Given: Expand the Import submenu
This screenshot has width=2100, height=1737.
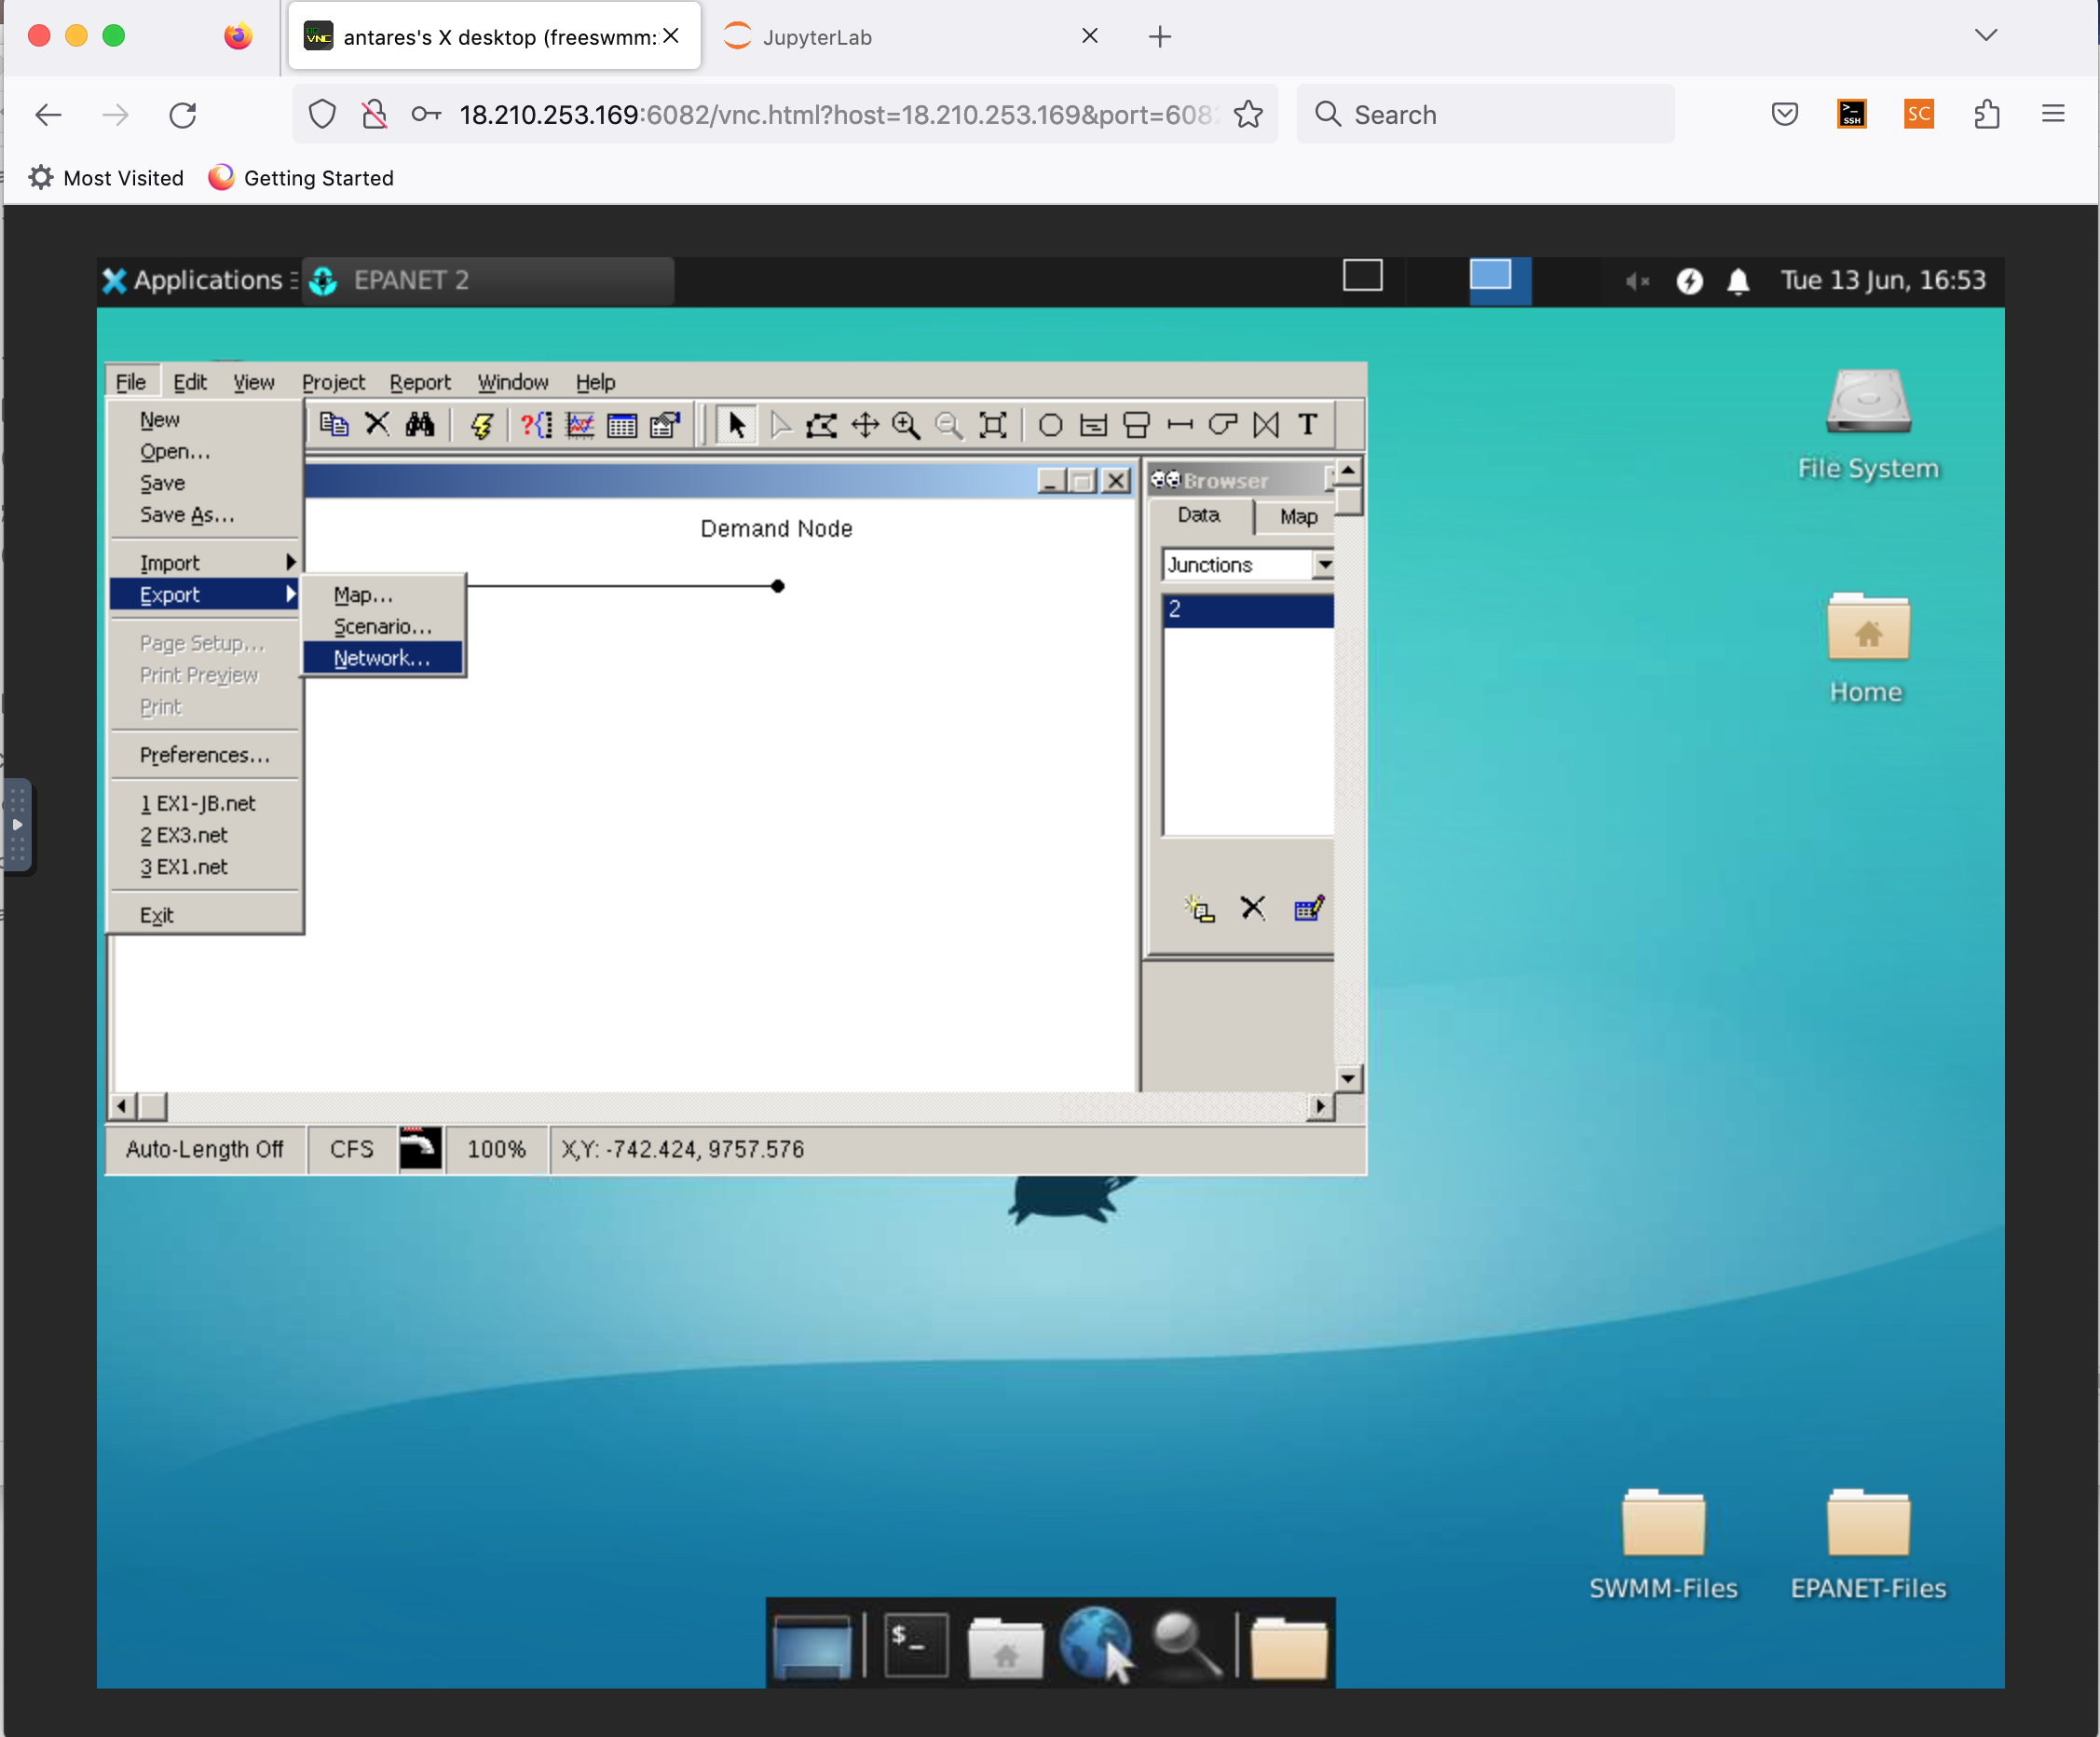Looking at the screenshot, I should (x=205, y=563).
